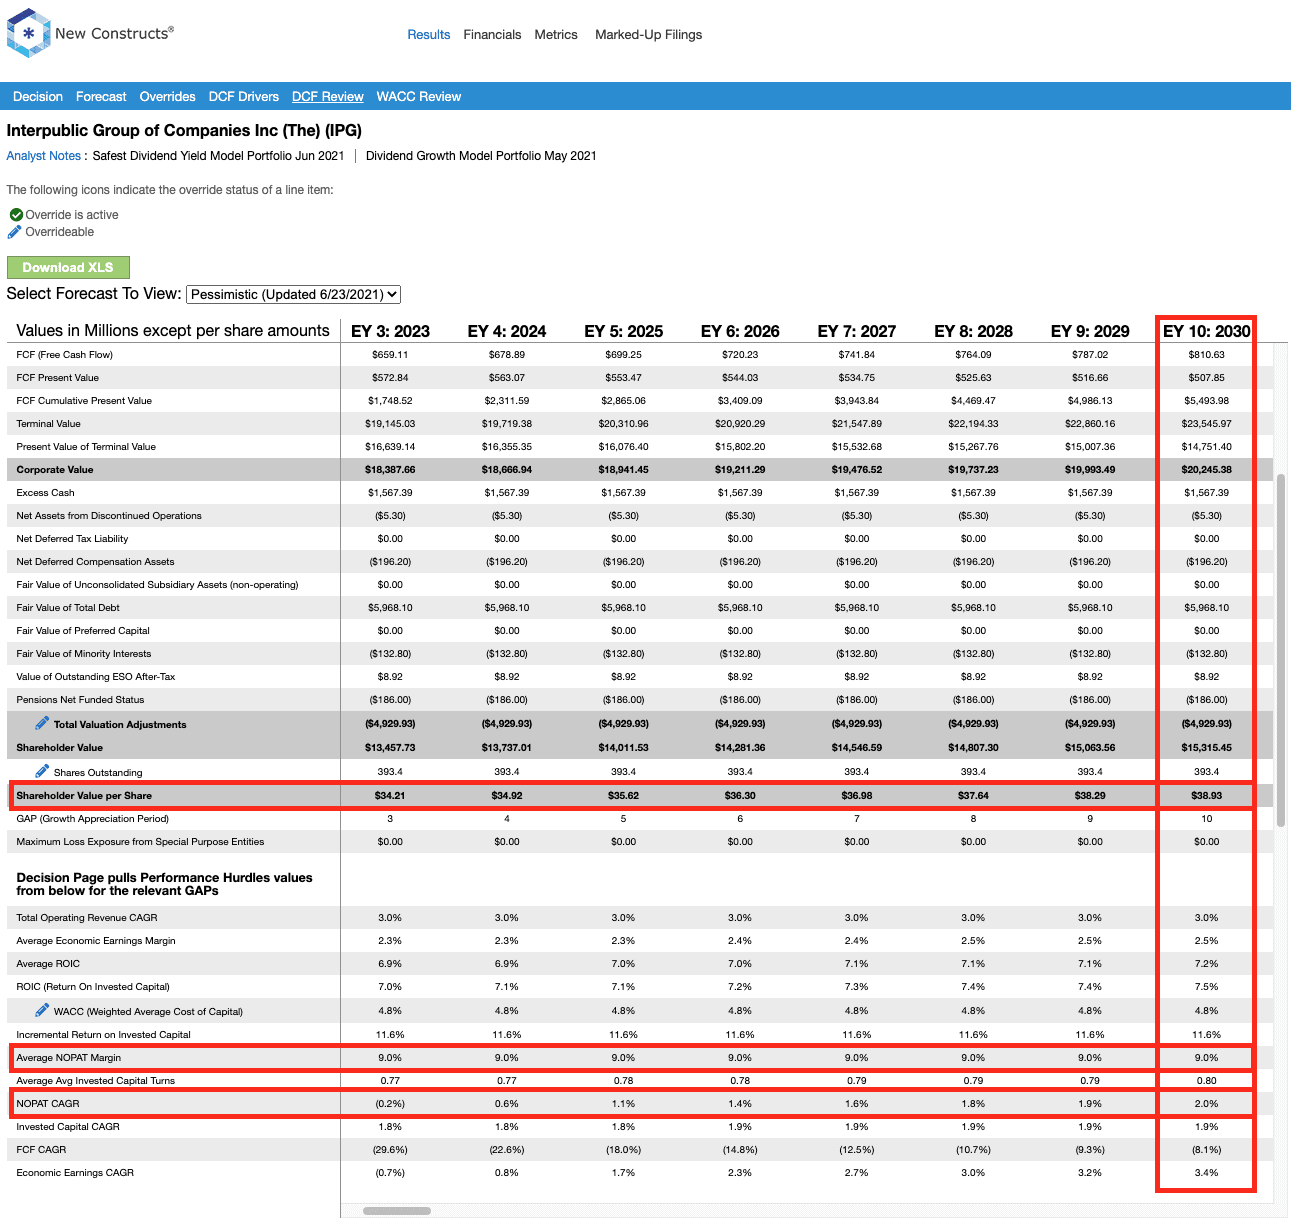Click the 0.80 Invested Capital Turns cell
This screenshot has height=1220, width=1291.
click(x=1207, y=1081)
